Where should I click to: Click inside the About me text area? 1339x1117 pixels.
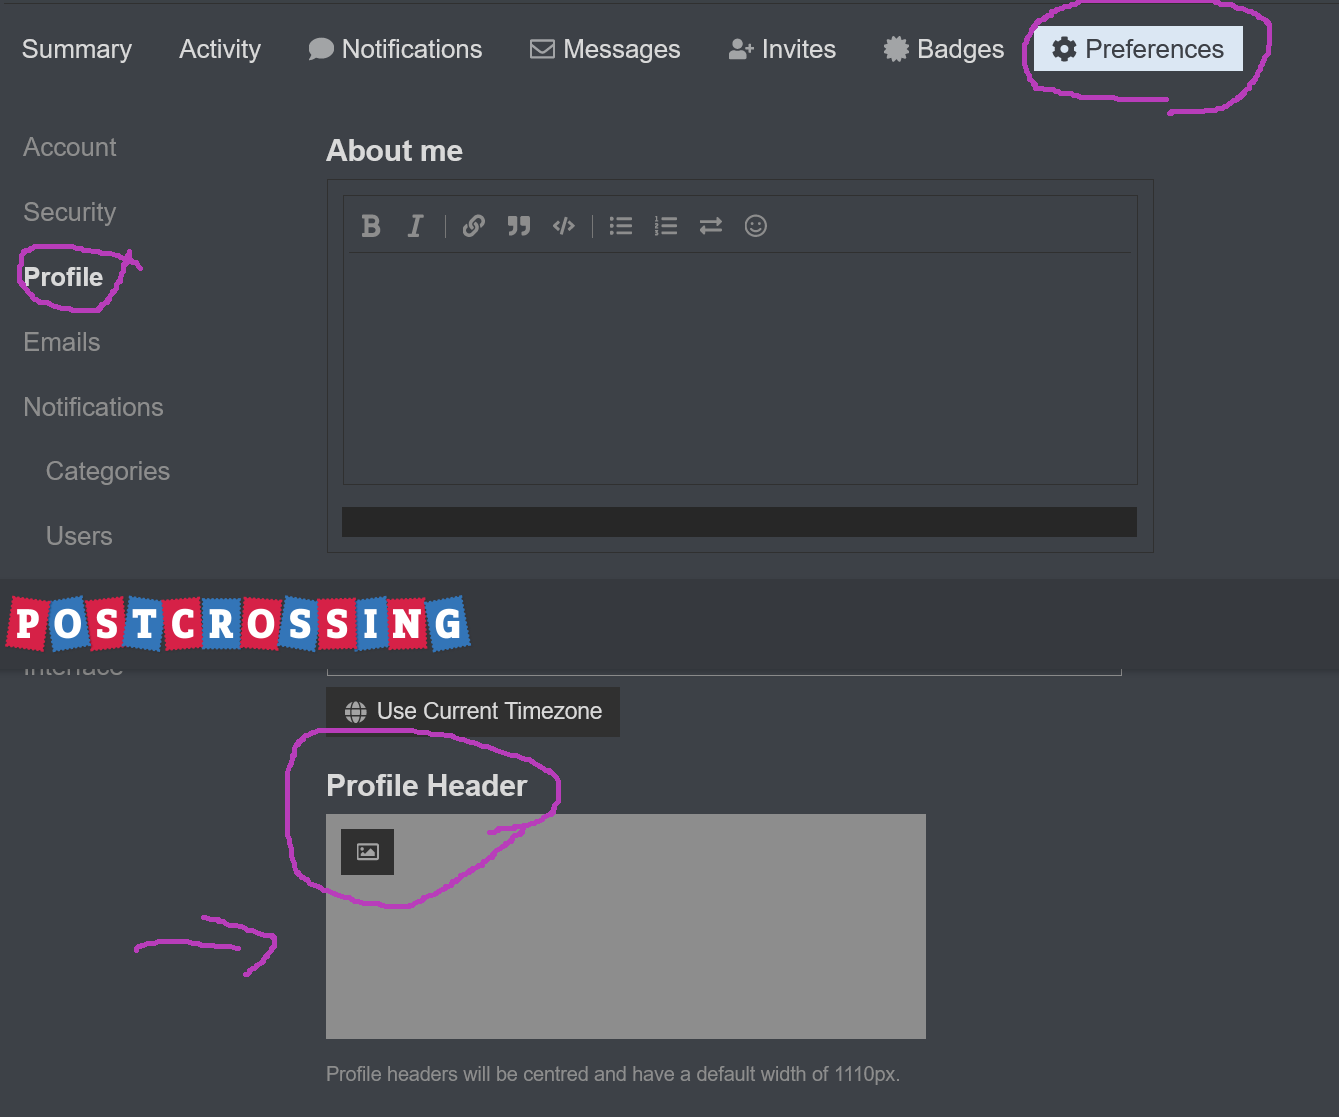click(x=740, y=368)
